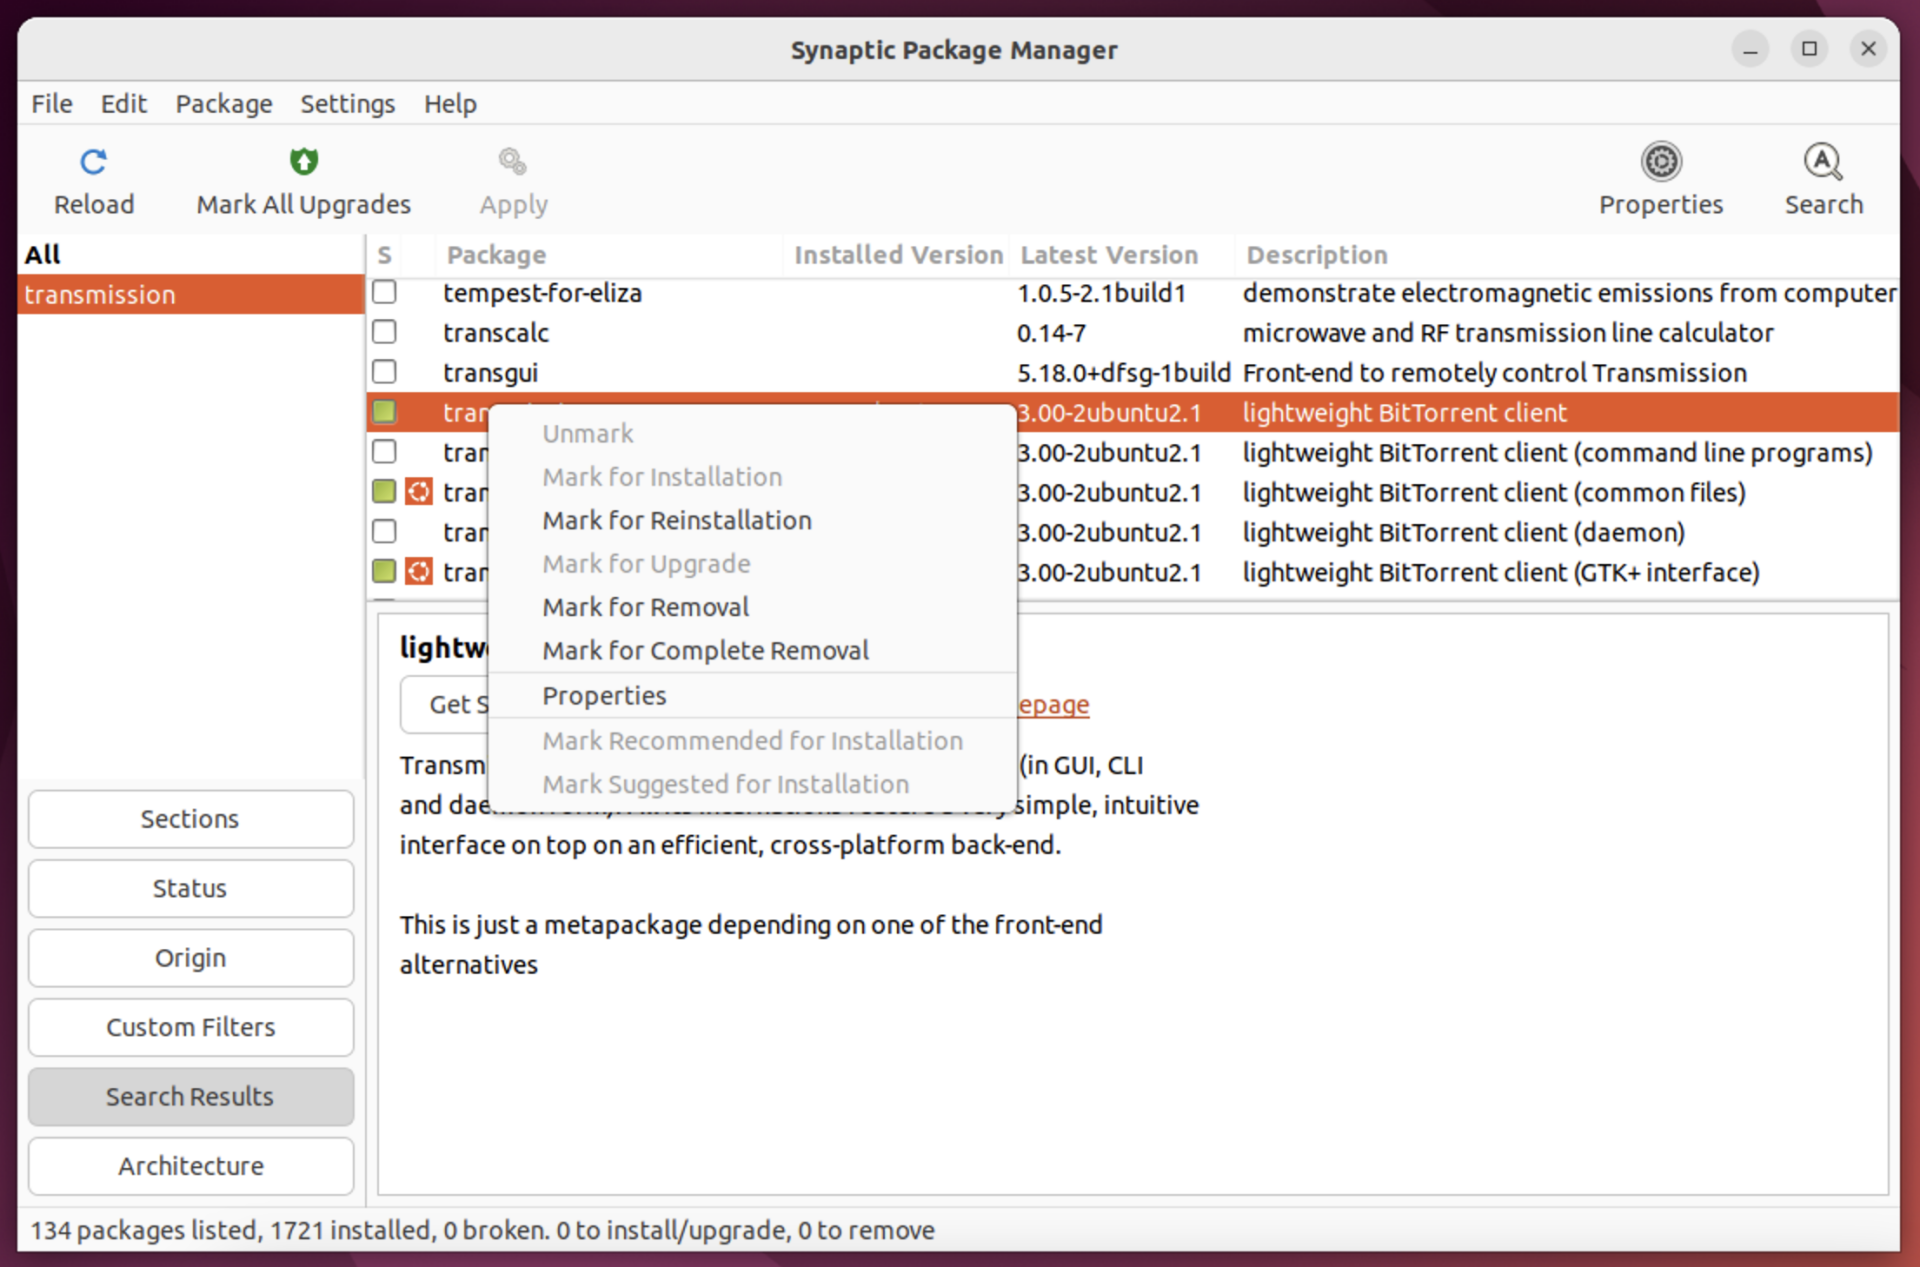This screenshot has height=1267, width=1920.
Task: Choose Mark for Complete Removal
Action: (705, 650)
